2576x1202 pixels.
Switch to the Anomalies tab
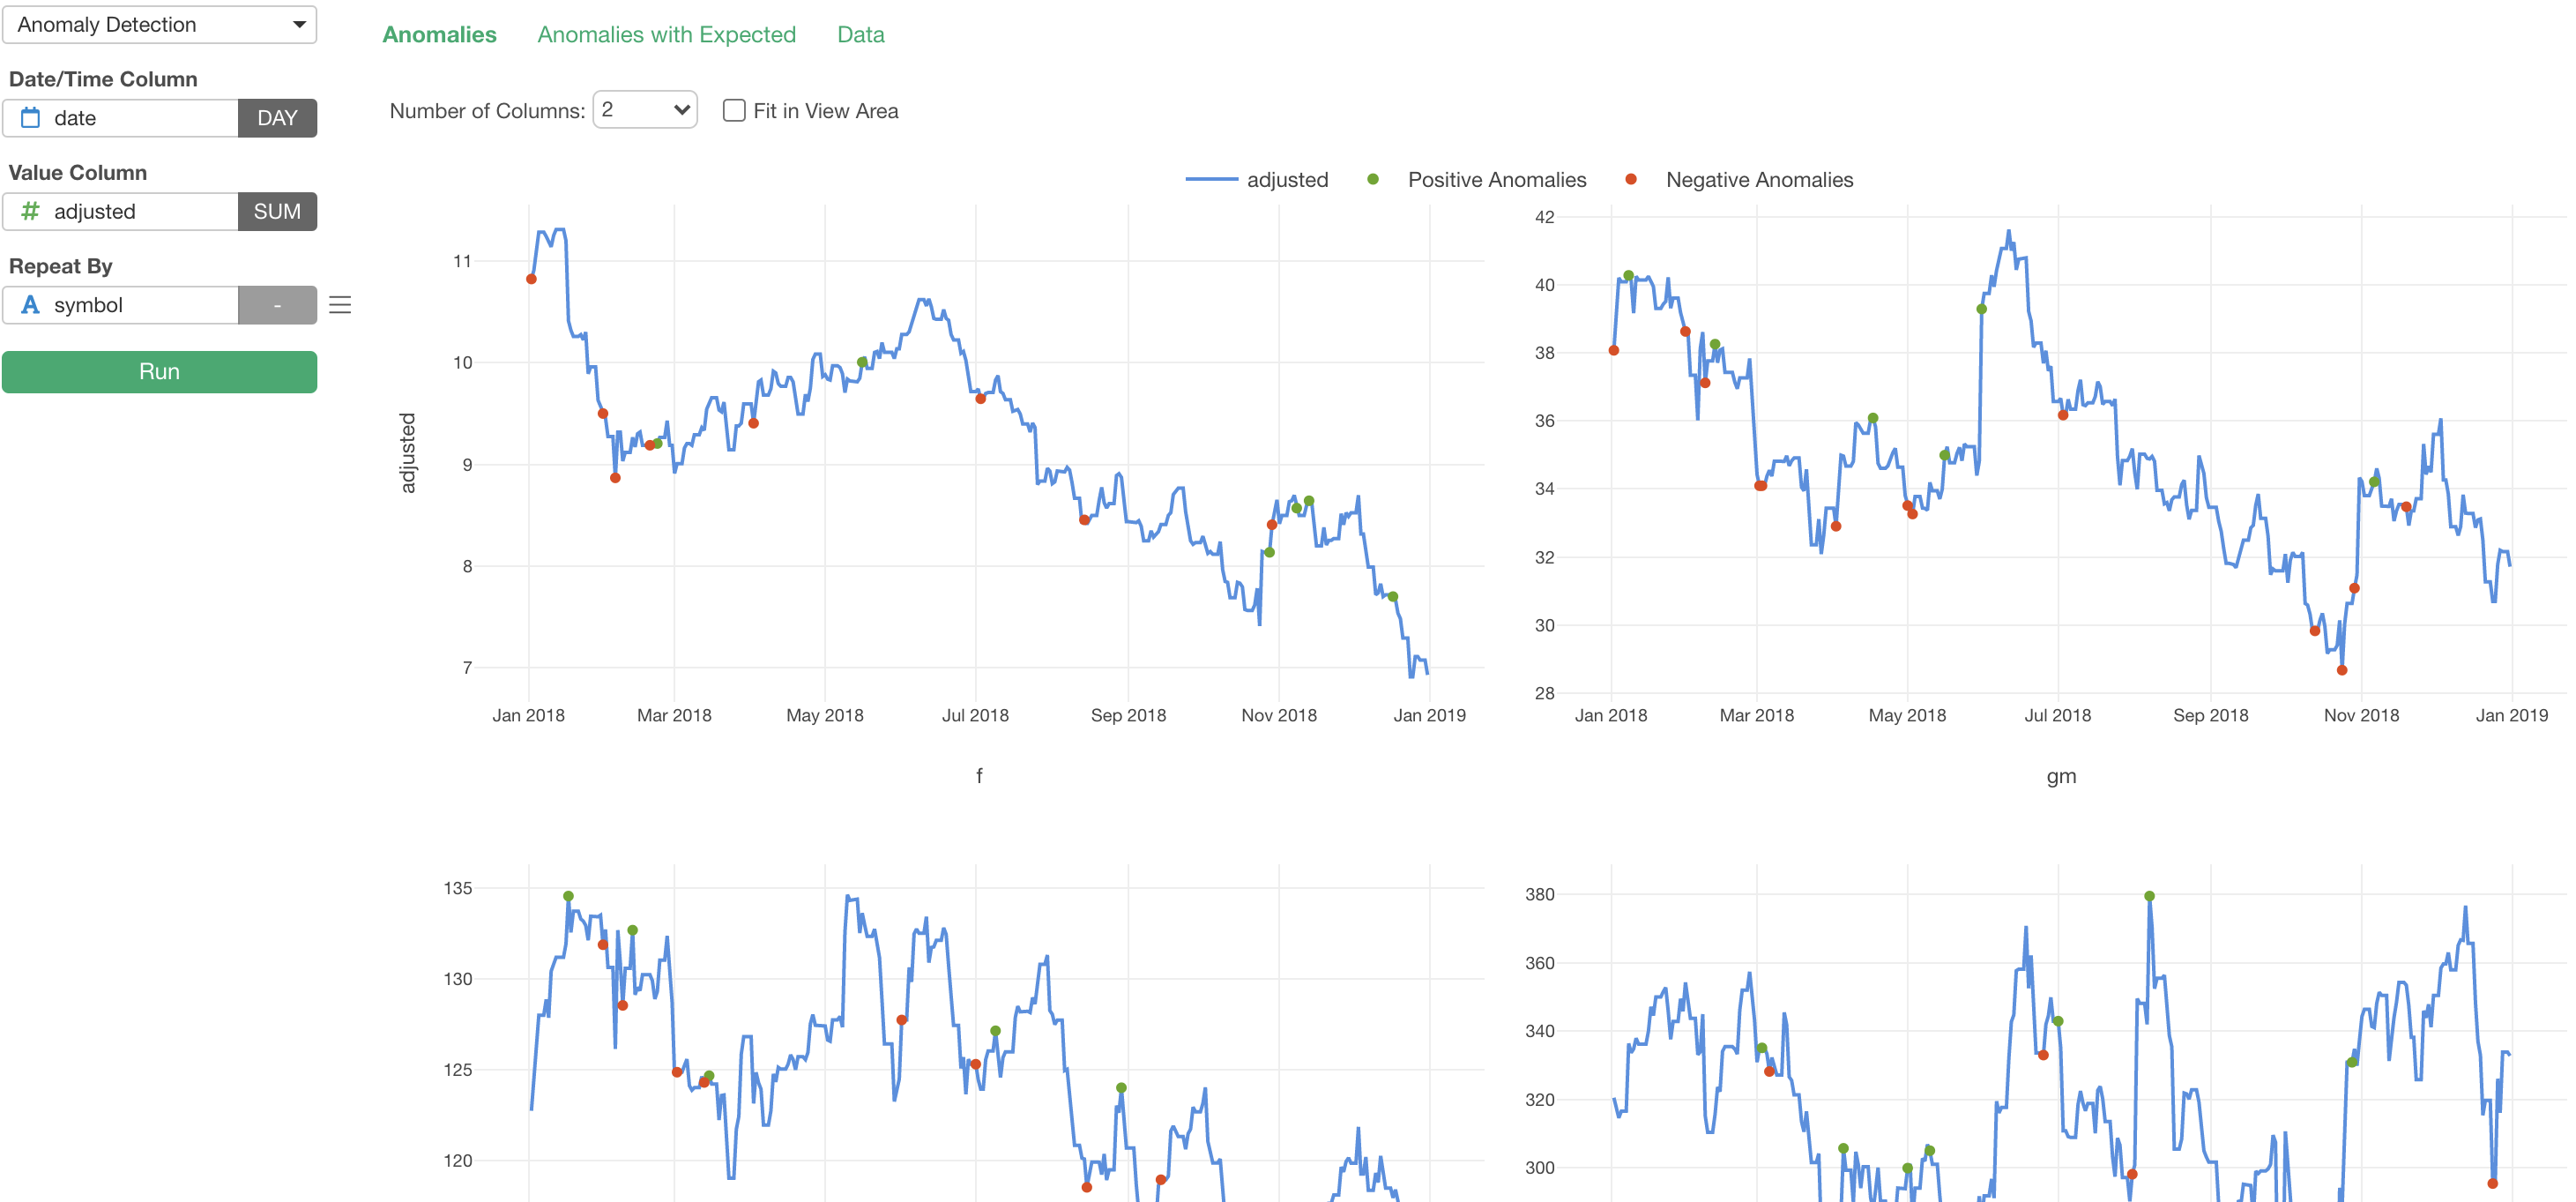pos(439,35)
